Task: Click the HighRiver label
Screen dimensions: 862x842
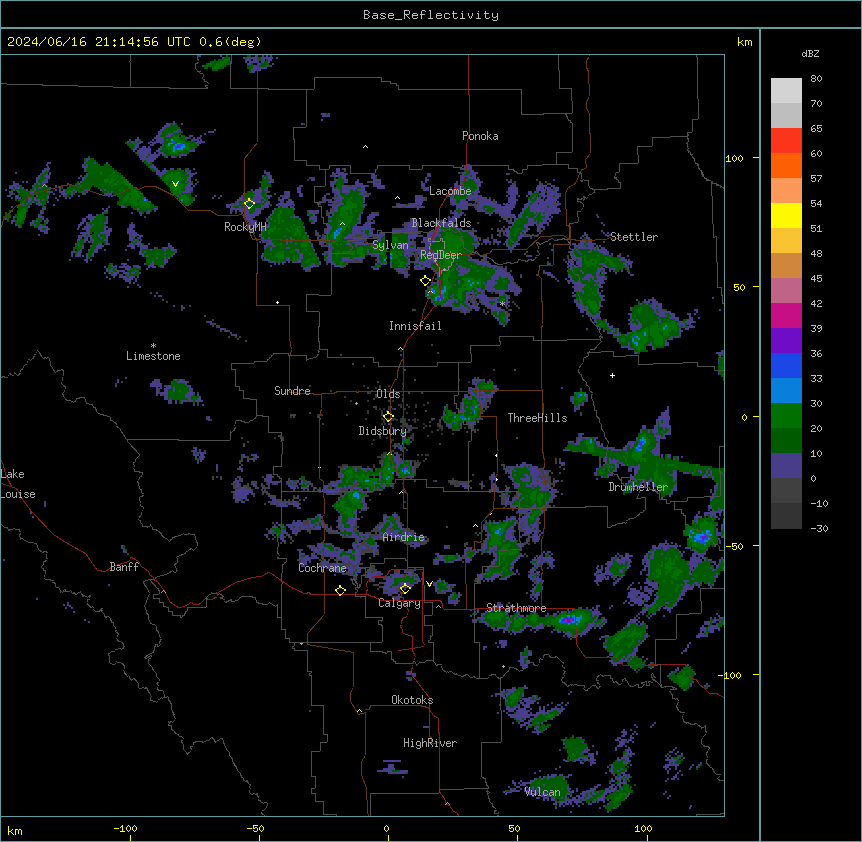Action: pyautogui.click(x=430, y=743)
